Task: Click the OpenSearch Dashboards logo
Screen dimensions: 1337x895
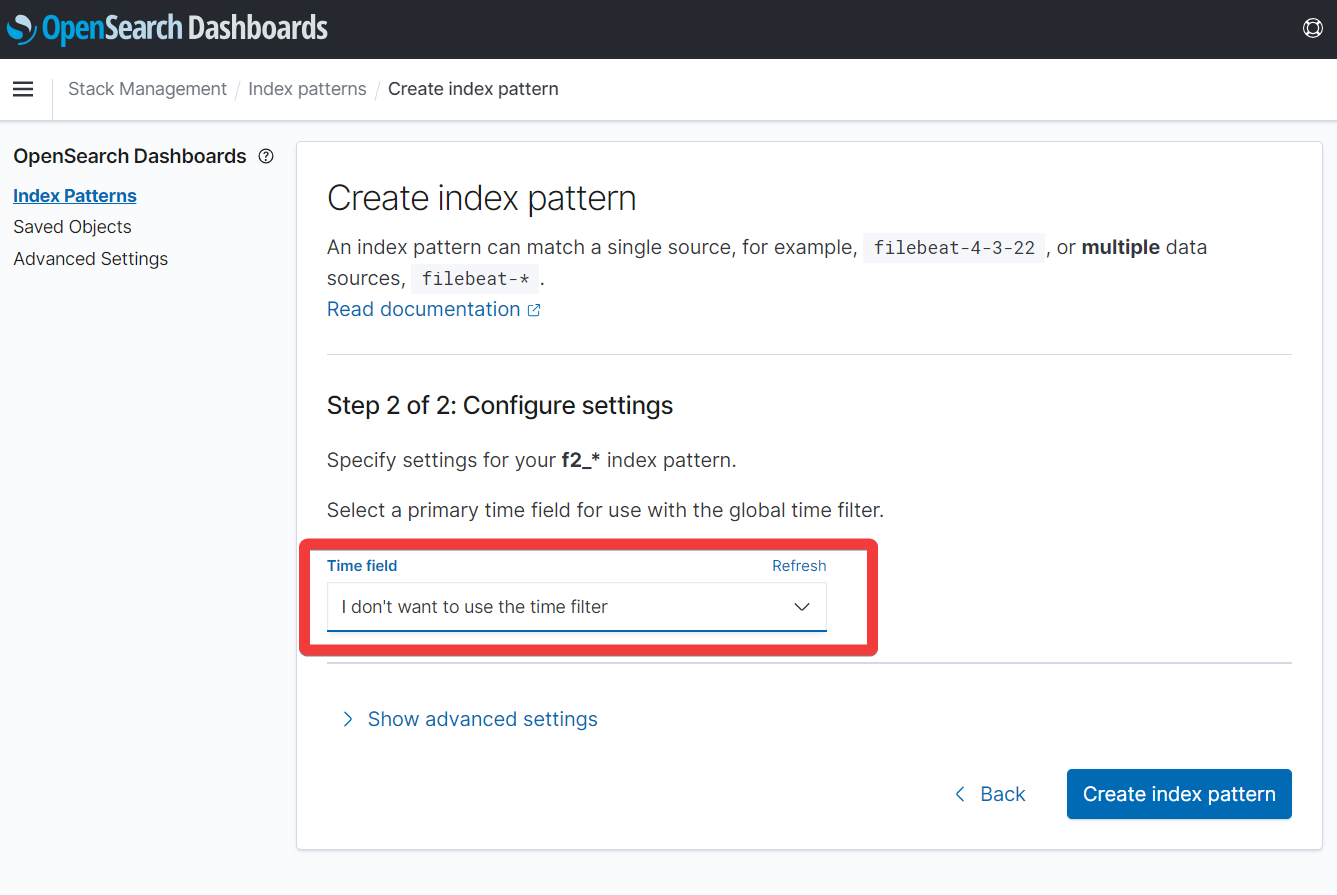Action: [167, 28]
